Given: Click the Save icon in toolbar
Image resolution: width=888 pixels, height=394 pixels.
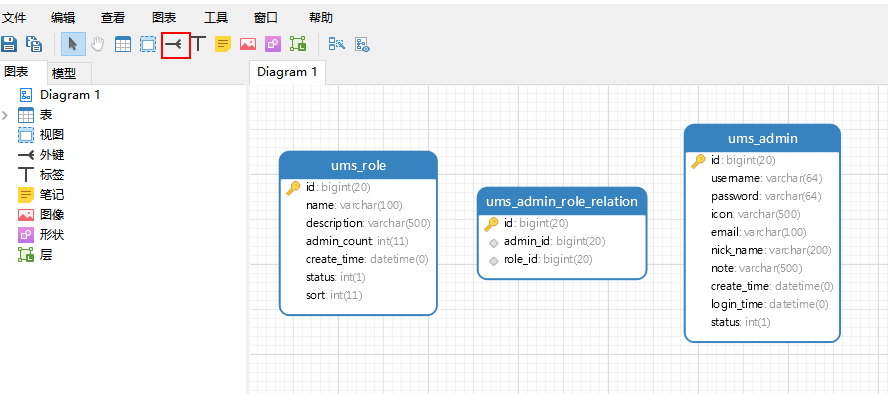Looking at the screenshot, I should 9,44.
